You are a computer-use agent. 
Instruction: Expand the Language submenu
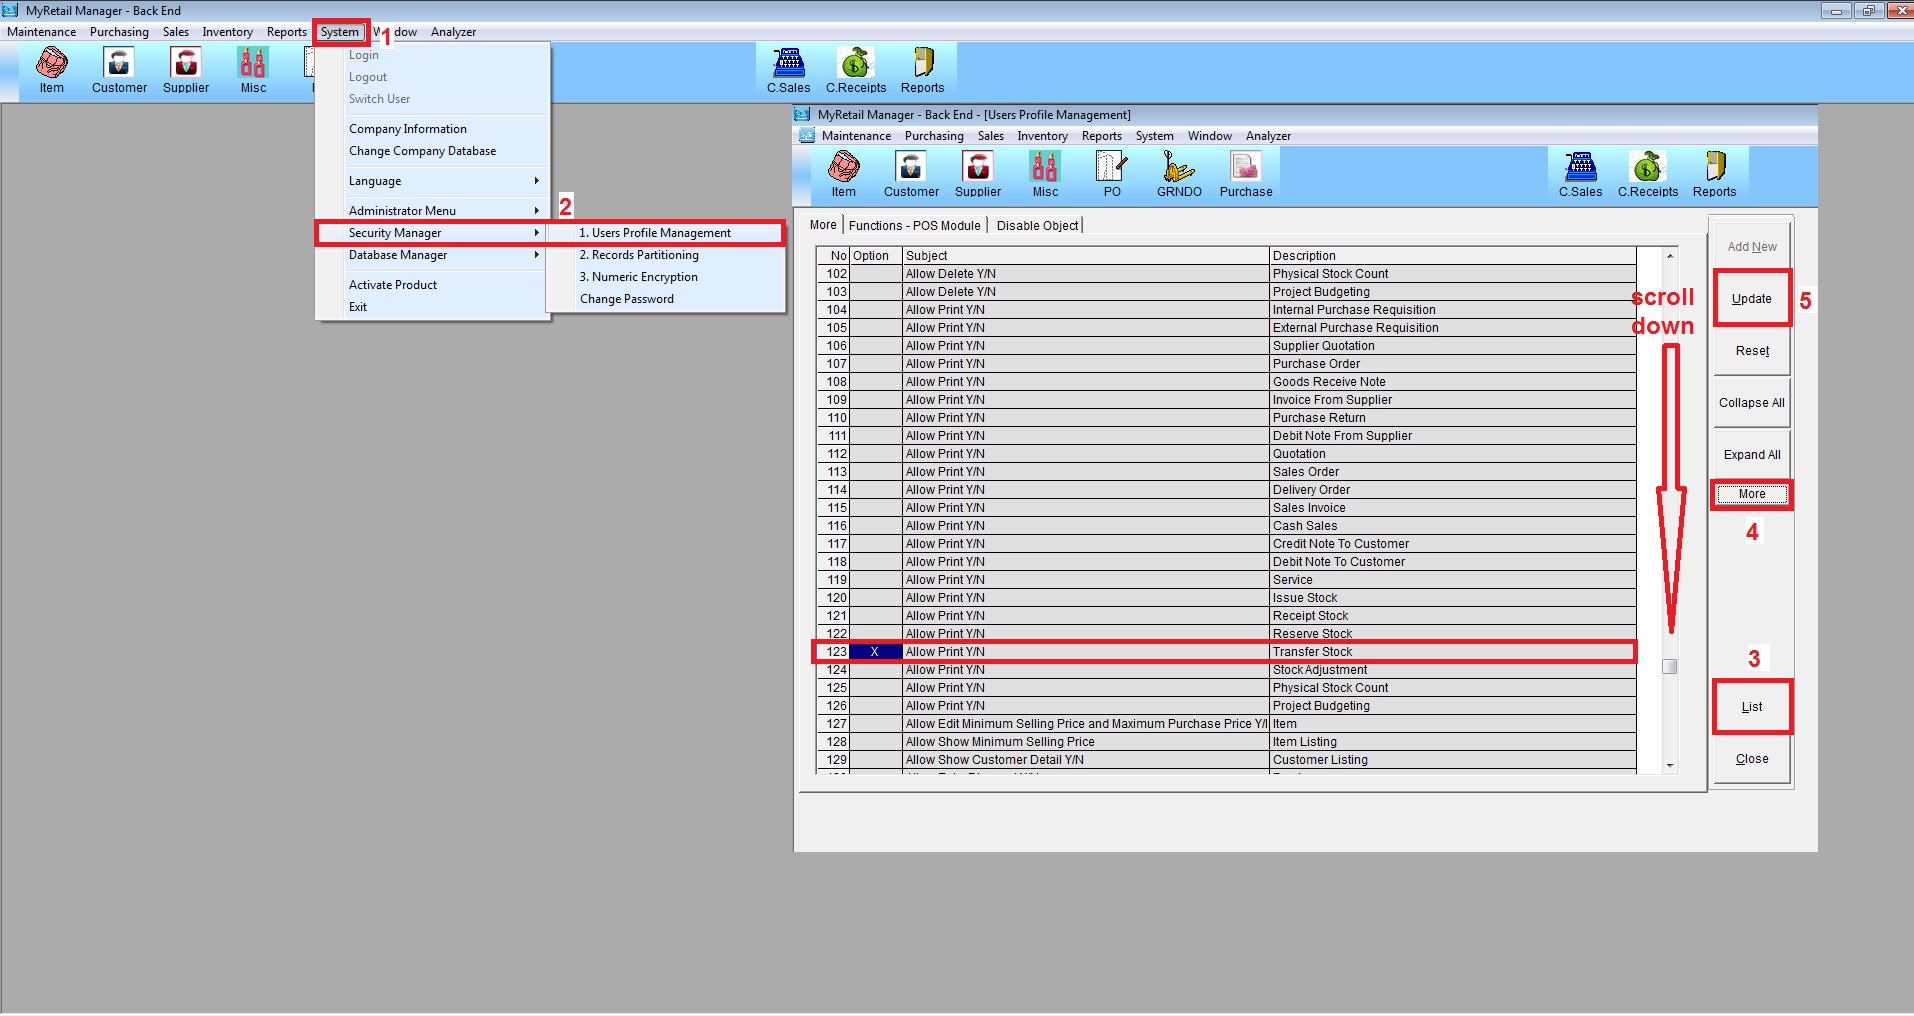point(443,181)
